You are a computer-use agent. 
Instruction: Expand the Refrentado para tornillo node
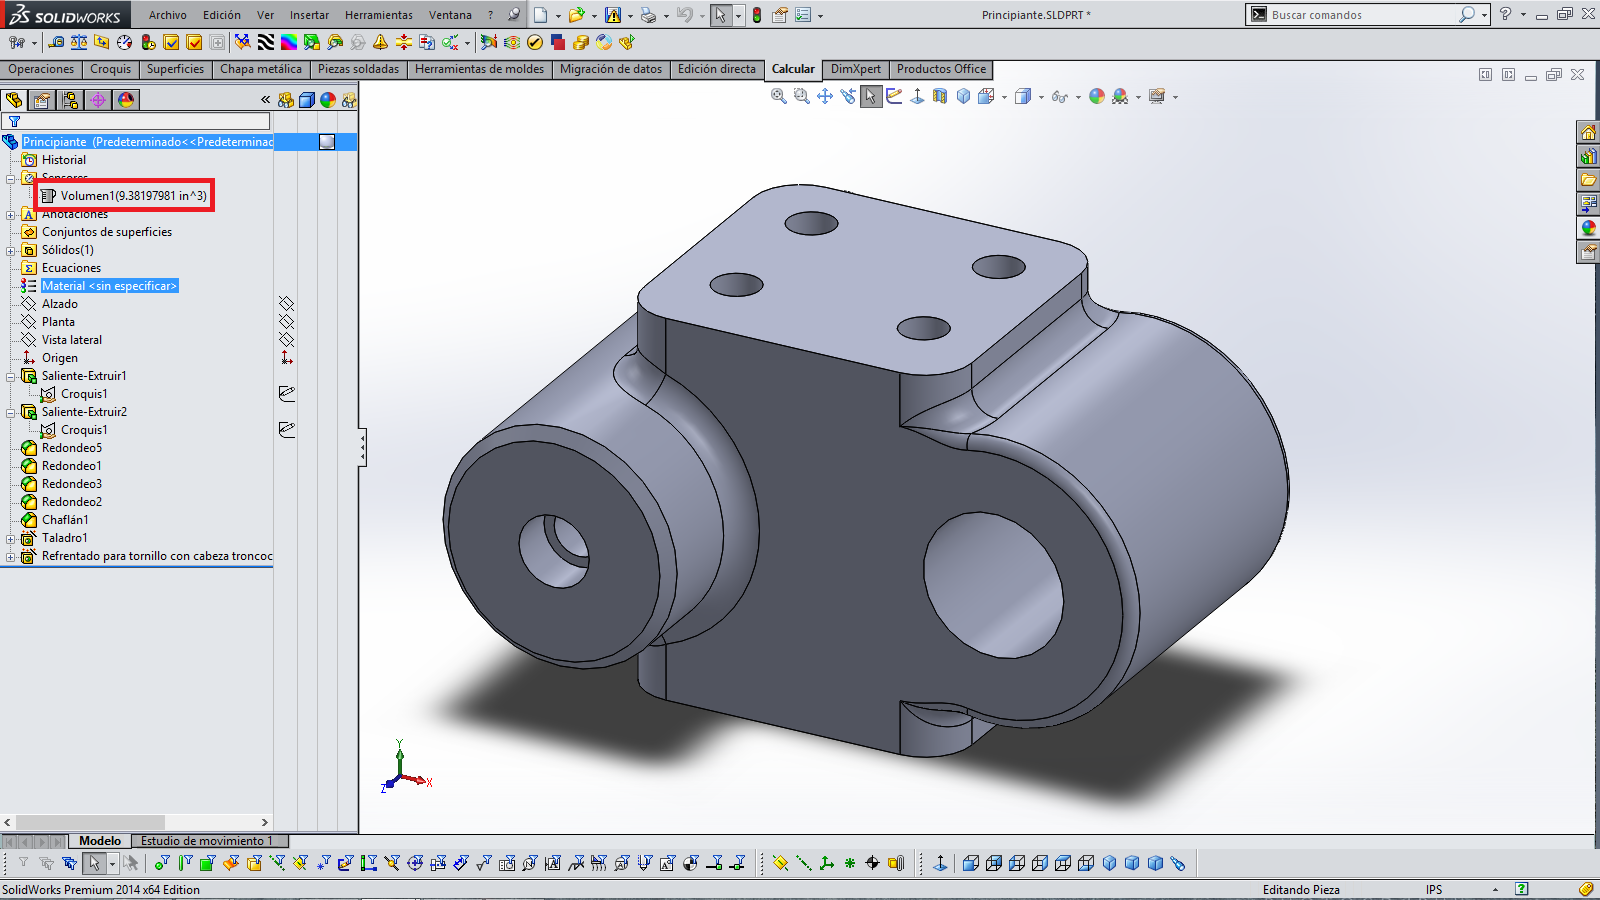click(11, 557)
